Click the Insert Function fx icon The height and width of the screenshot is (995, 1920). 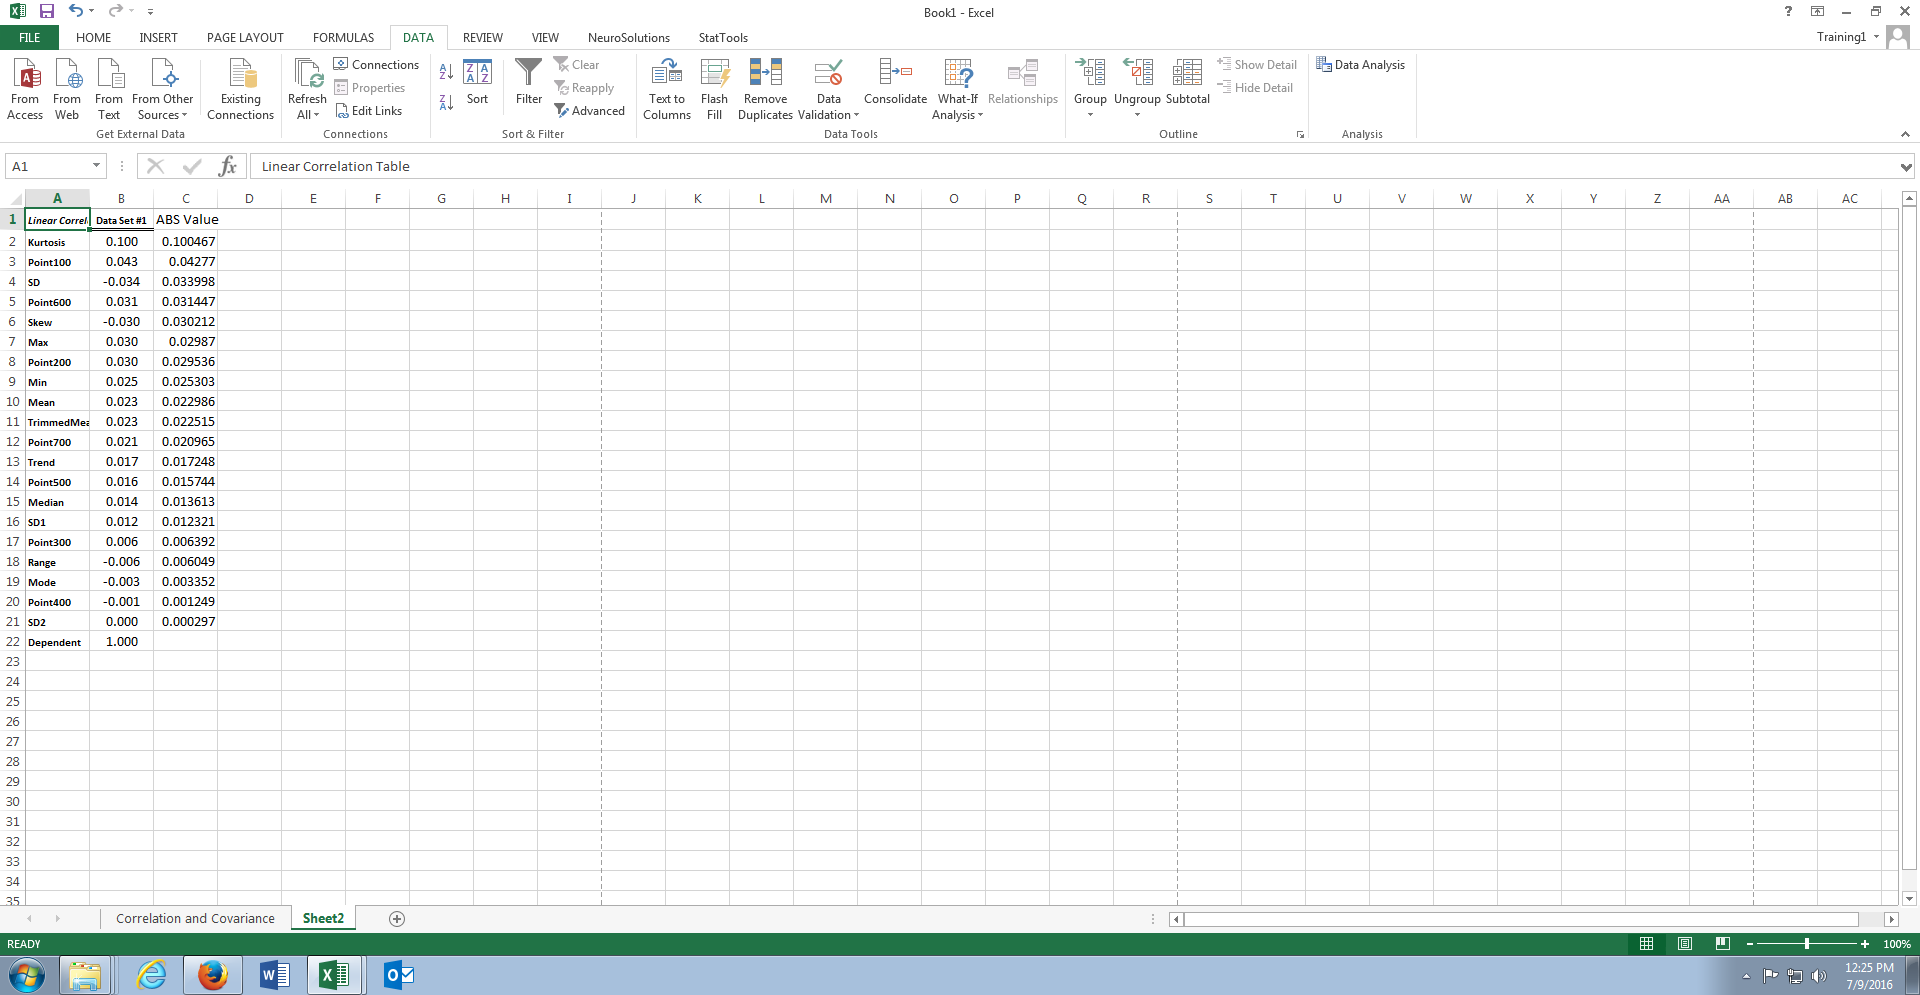coord(227,166)
